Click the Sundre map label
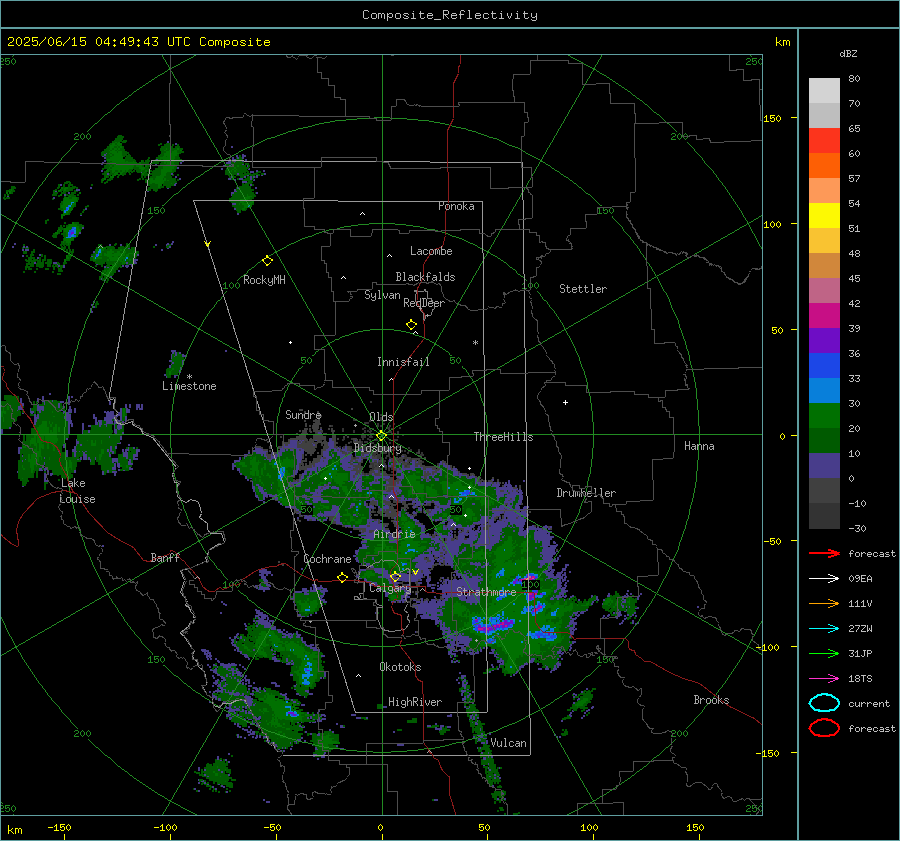 pos(303,414)
